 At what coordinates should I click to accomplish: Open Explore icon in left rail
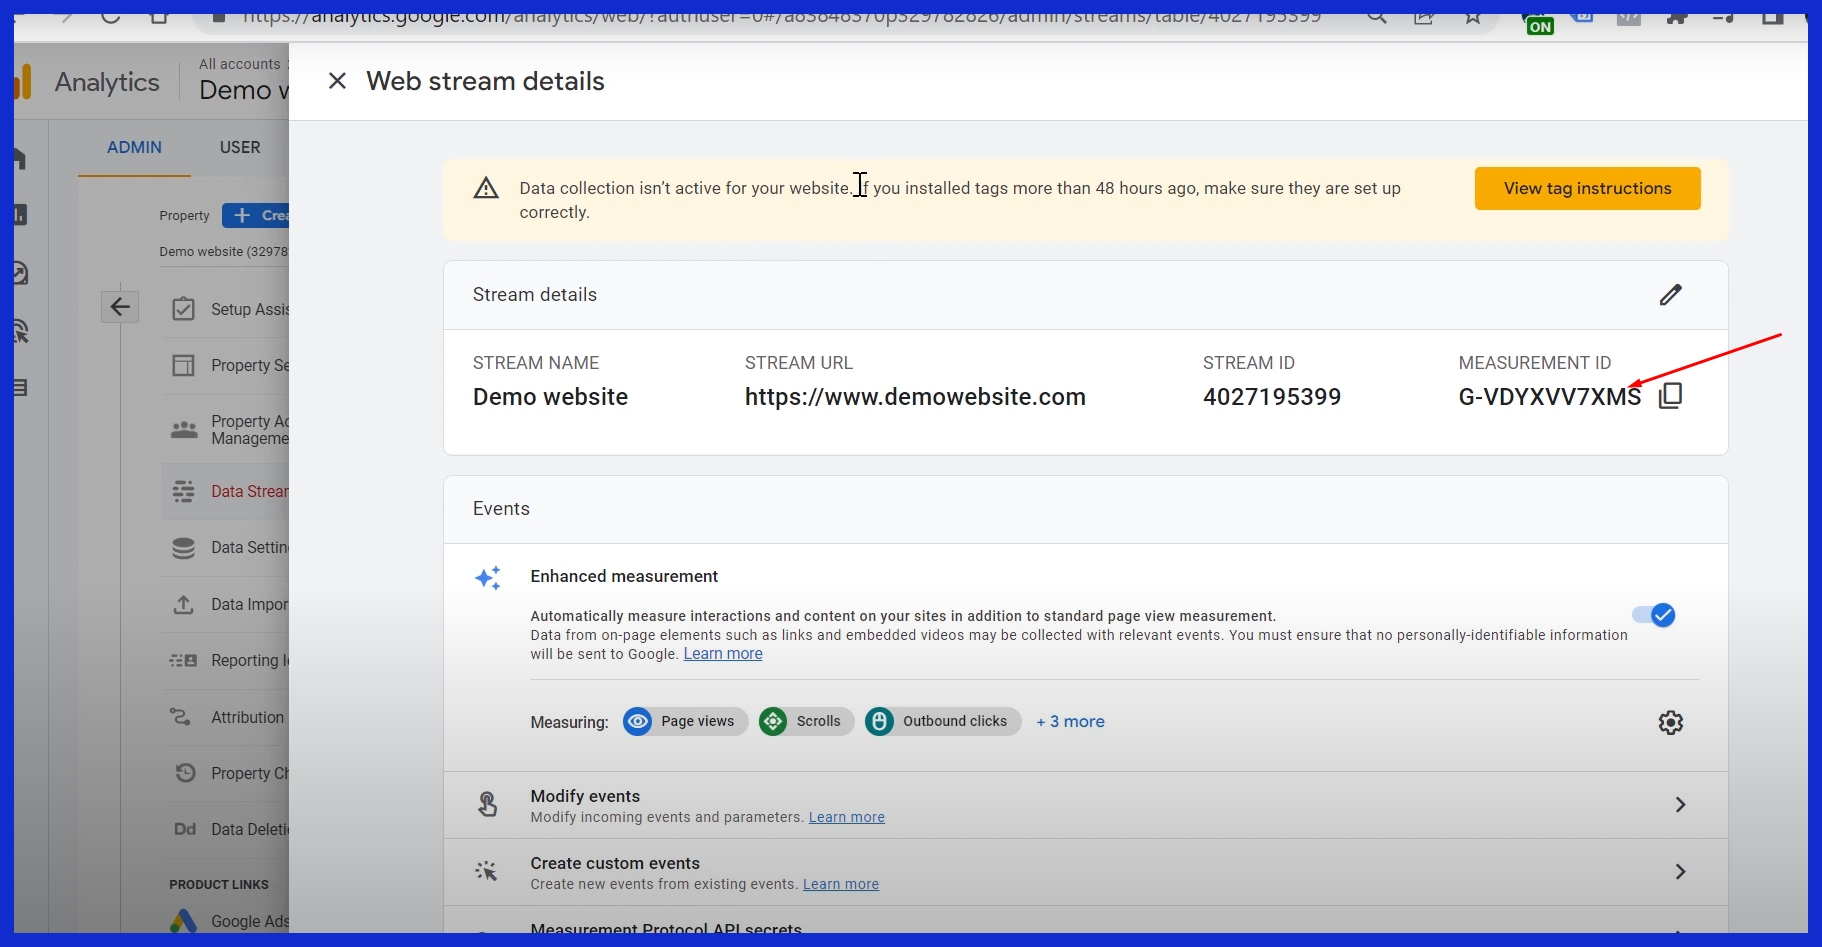[x=21, y=273]
